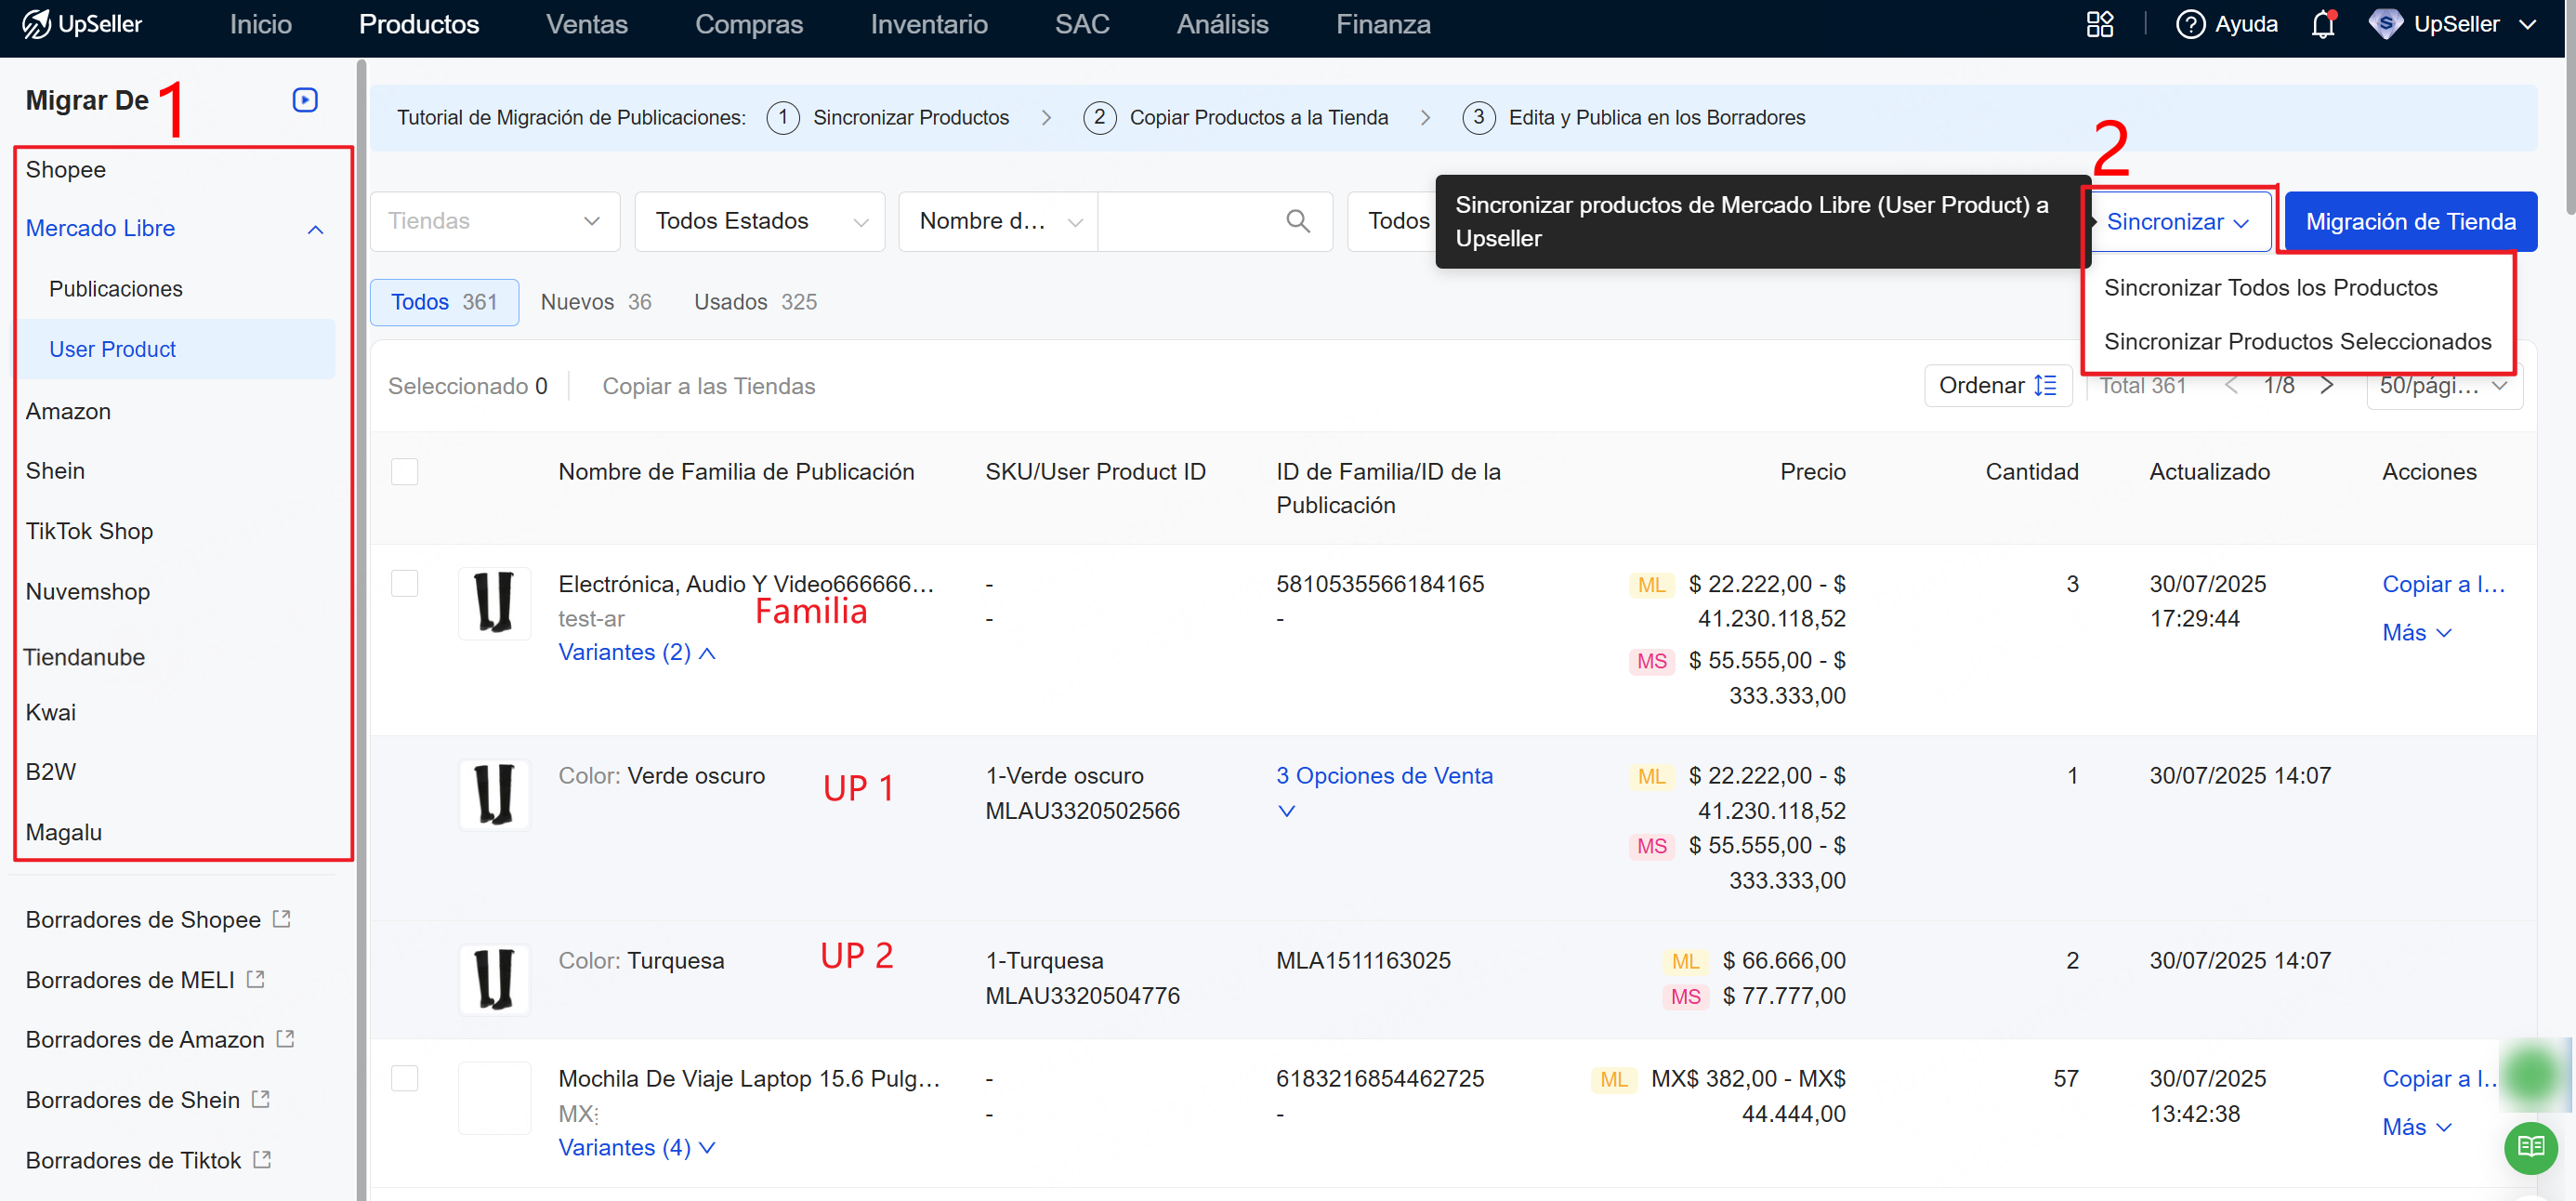
Task: Open the UpSeller account menu chevron
Action: [2528, 24]
